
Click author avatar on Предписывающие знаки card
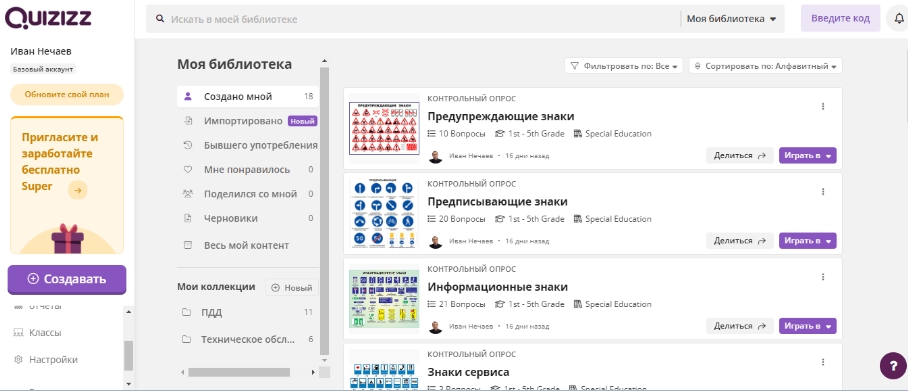435,242
